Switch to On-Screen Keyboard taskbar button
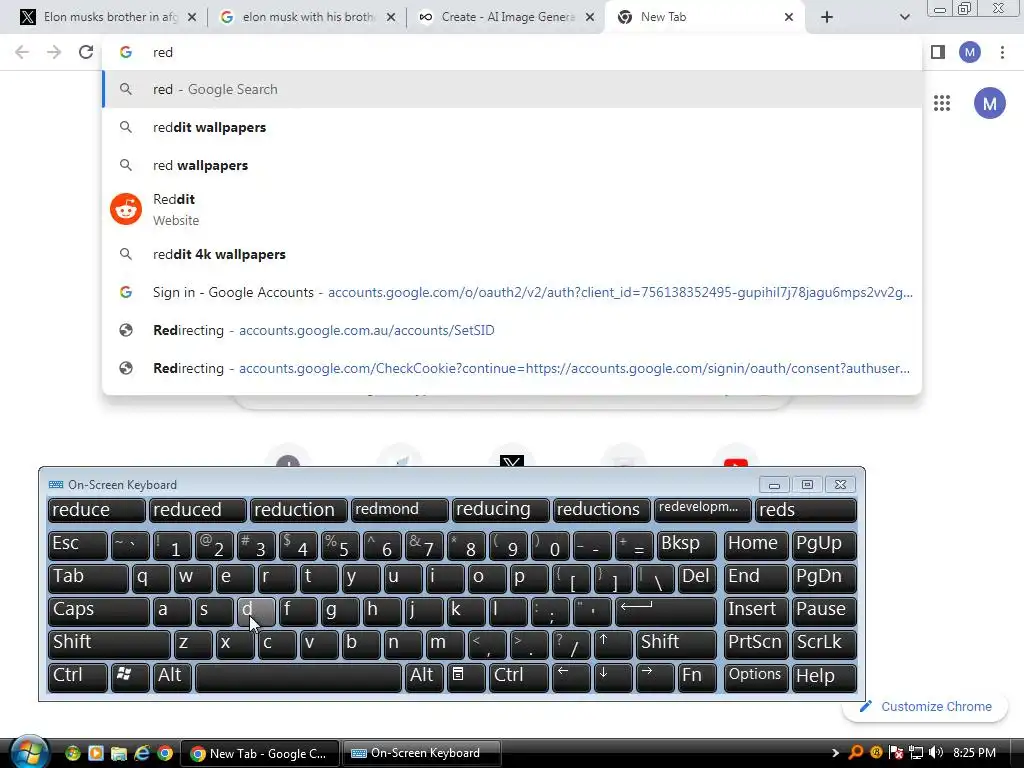The height and width of the screenshot is (768, 1024). 423,753
